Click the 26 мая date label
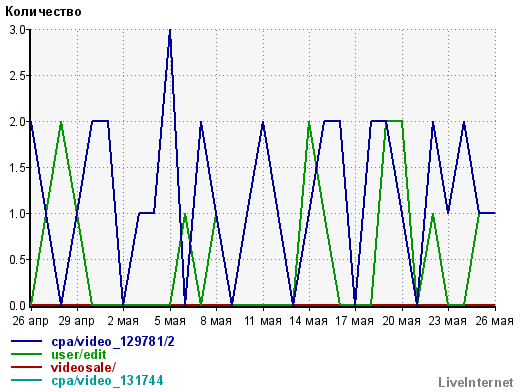The height and width of the screenshot is (392, 520). pyautogui.click(x=494, y=321)
